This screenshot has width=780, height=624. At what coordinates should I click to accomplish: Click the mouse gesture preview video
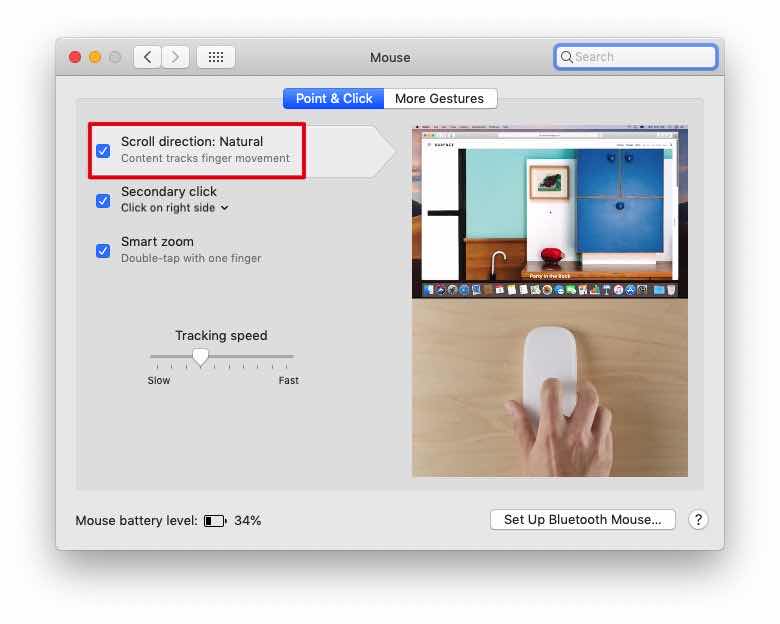[x=550, y=301]
